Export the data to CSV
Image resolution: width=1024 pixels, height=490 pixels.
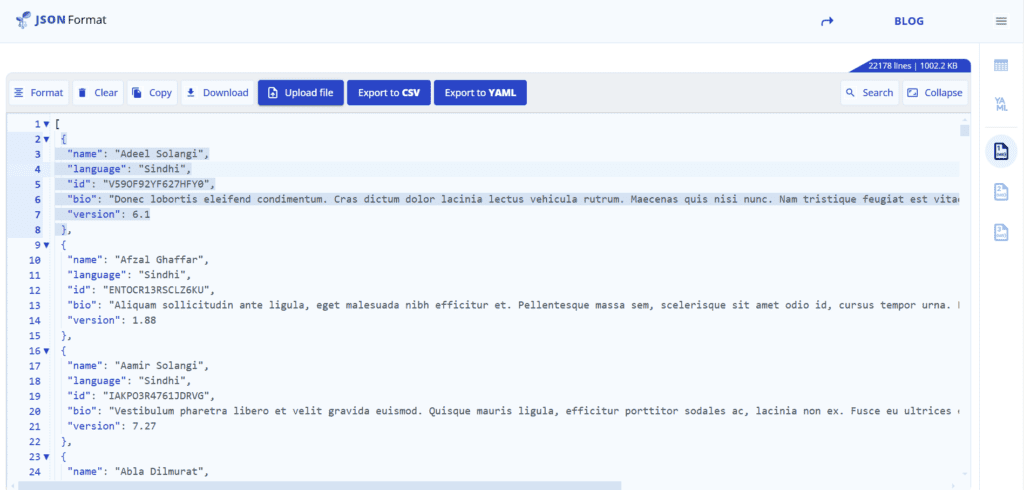389,93
